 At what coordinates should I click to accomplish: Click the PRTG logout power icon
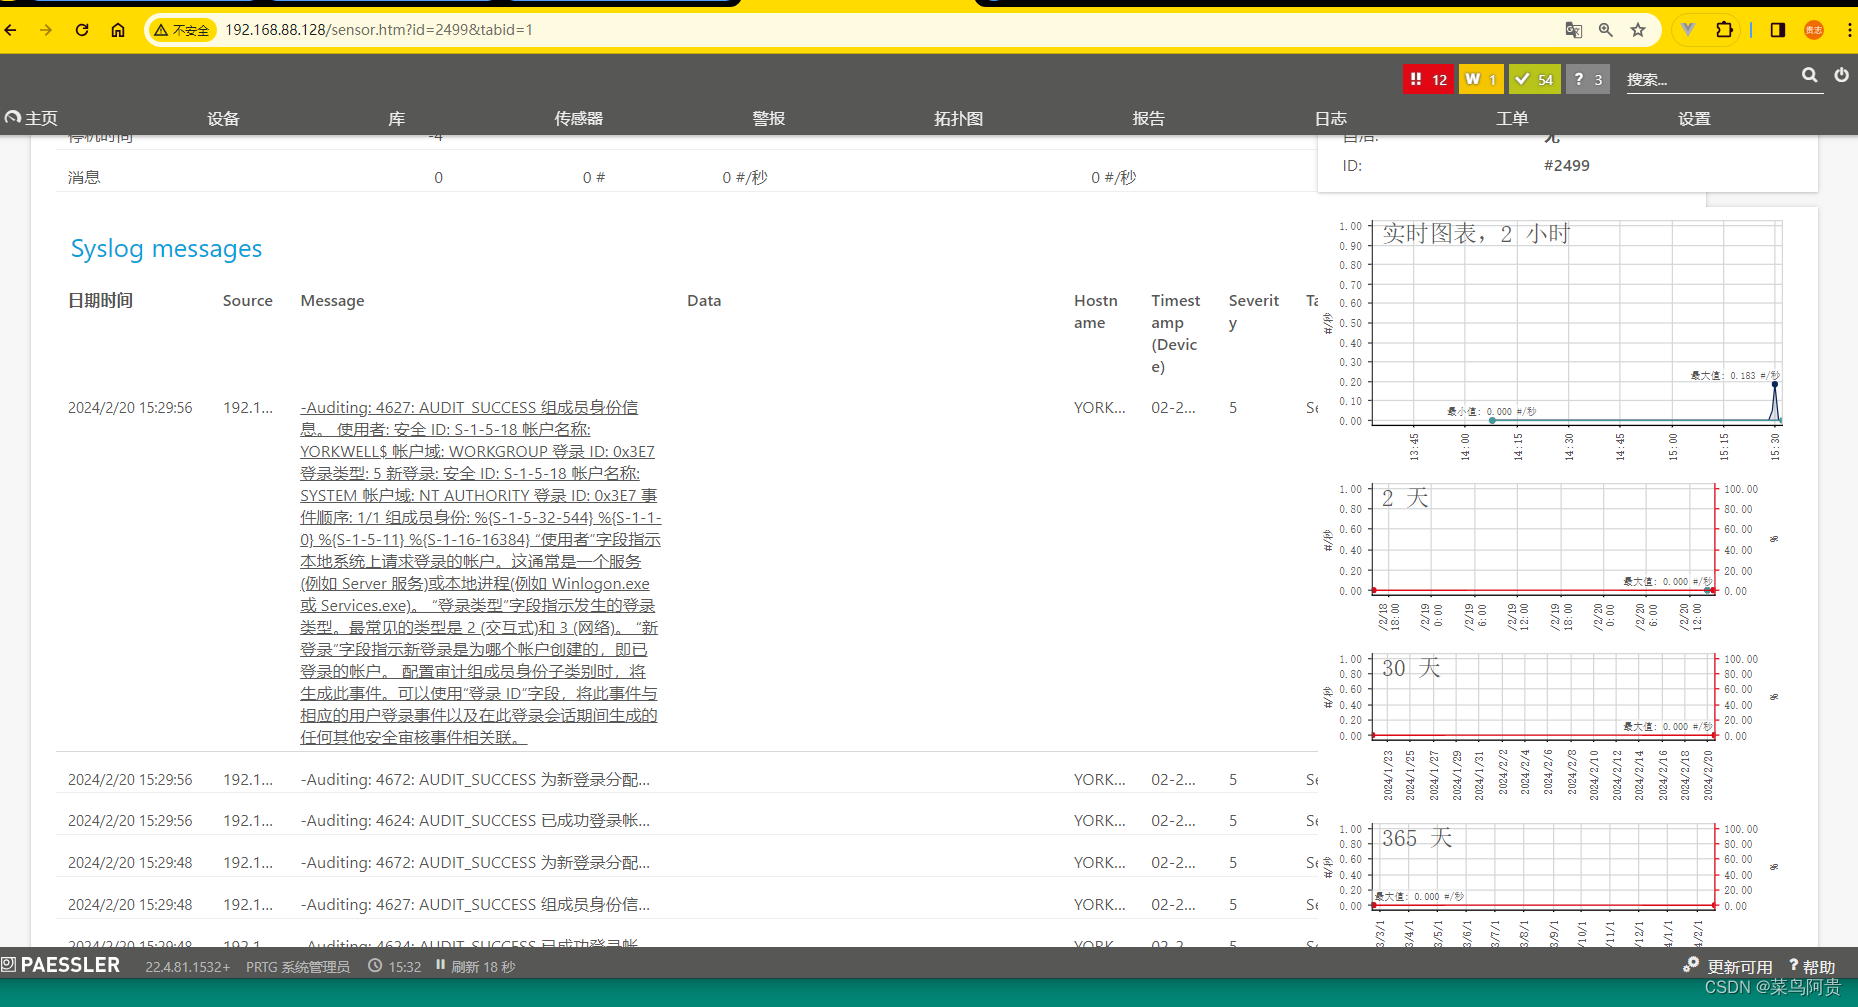tap(1841, 75)
